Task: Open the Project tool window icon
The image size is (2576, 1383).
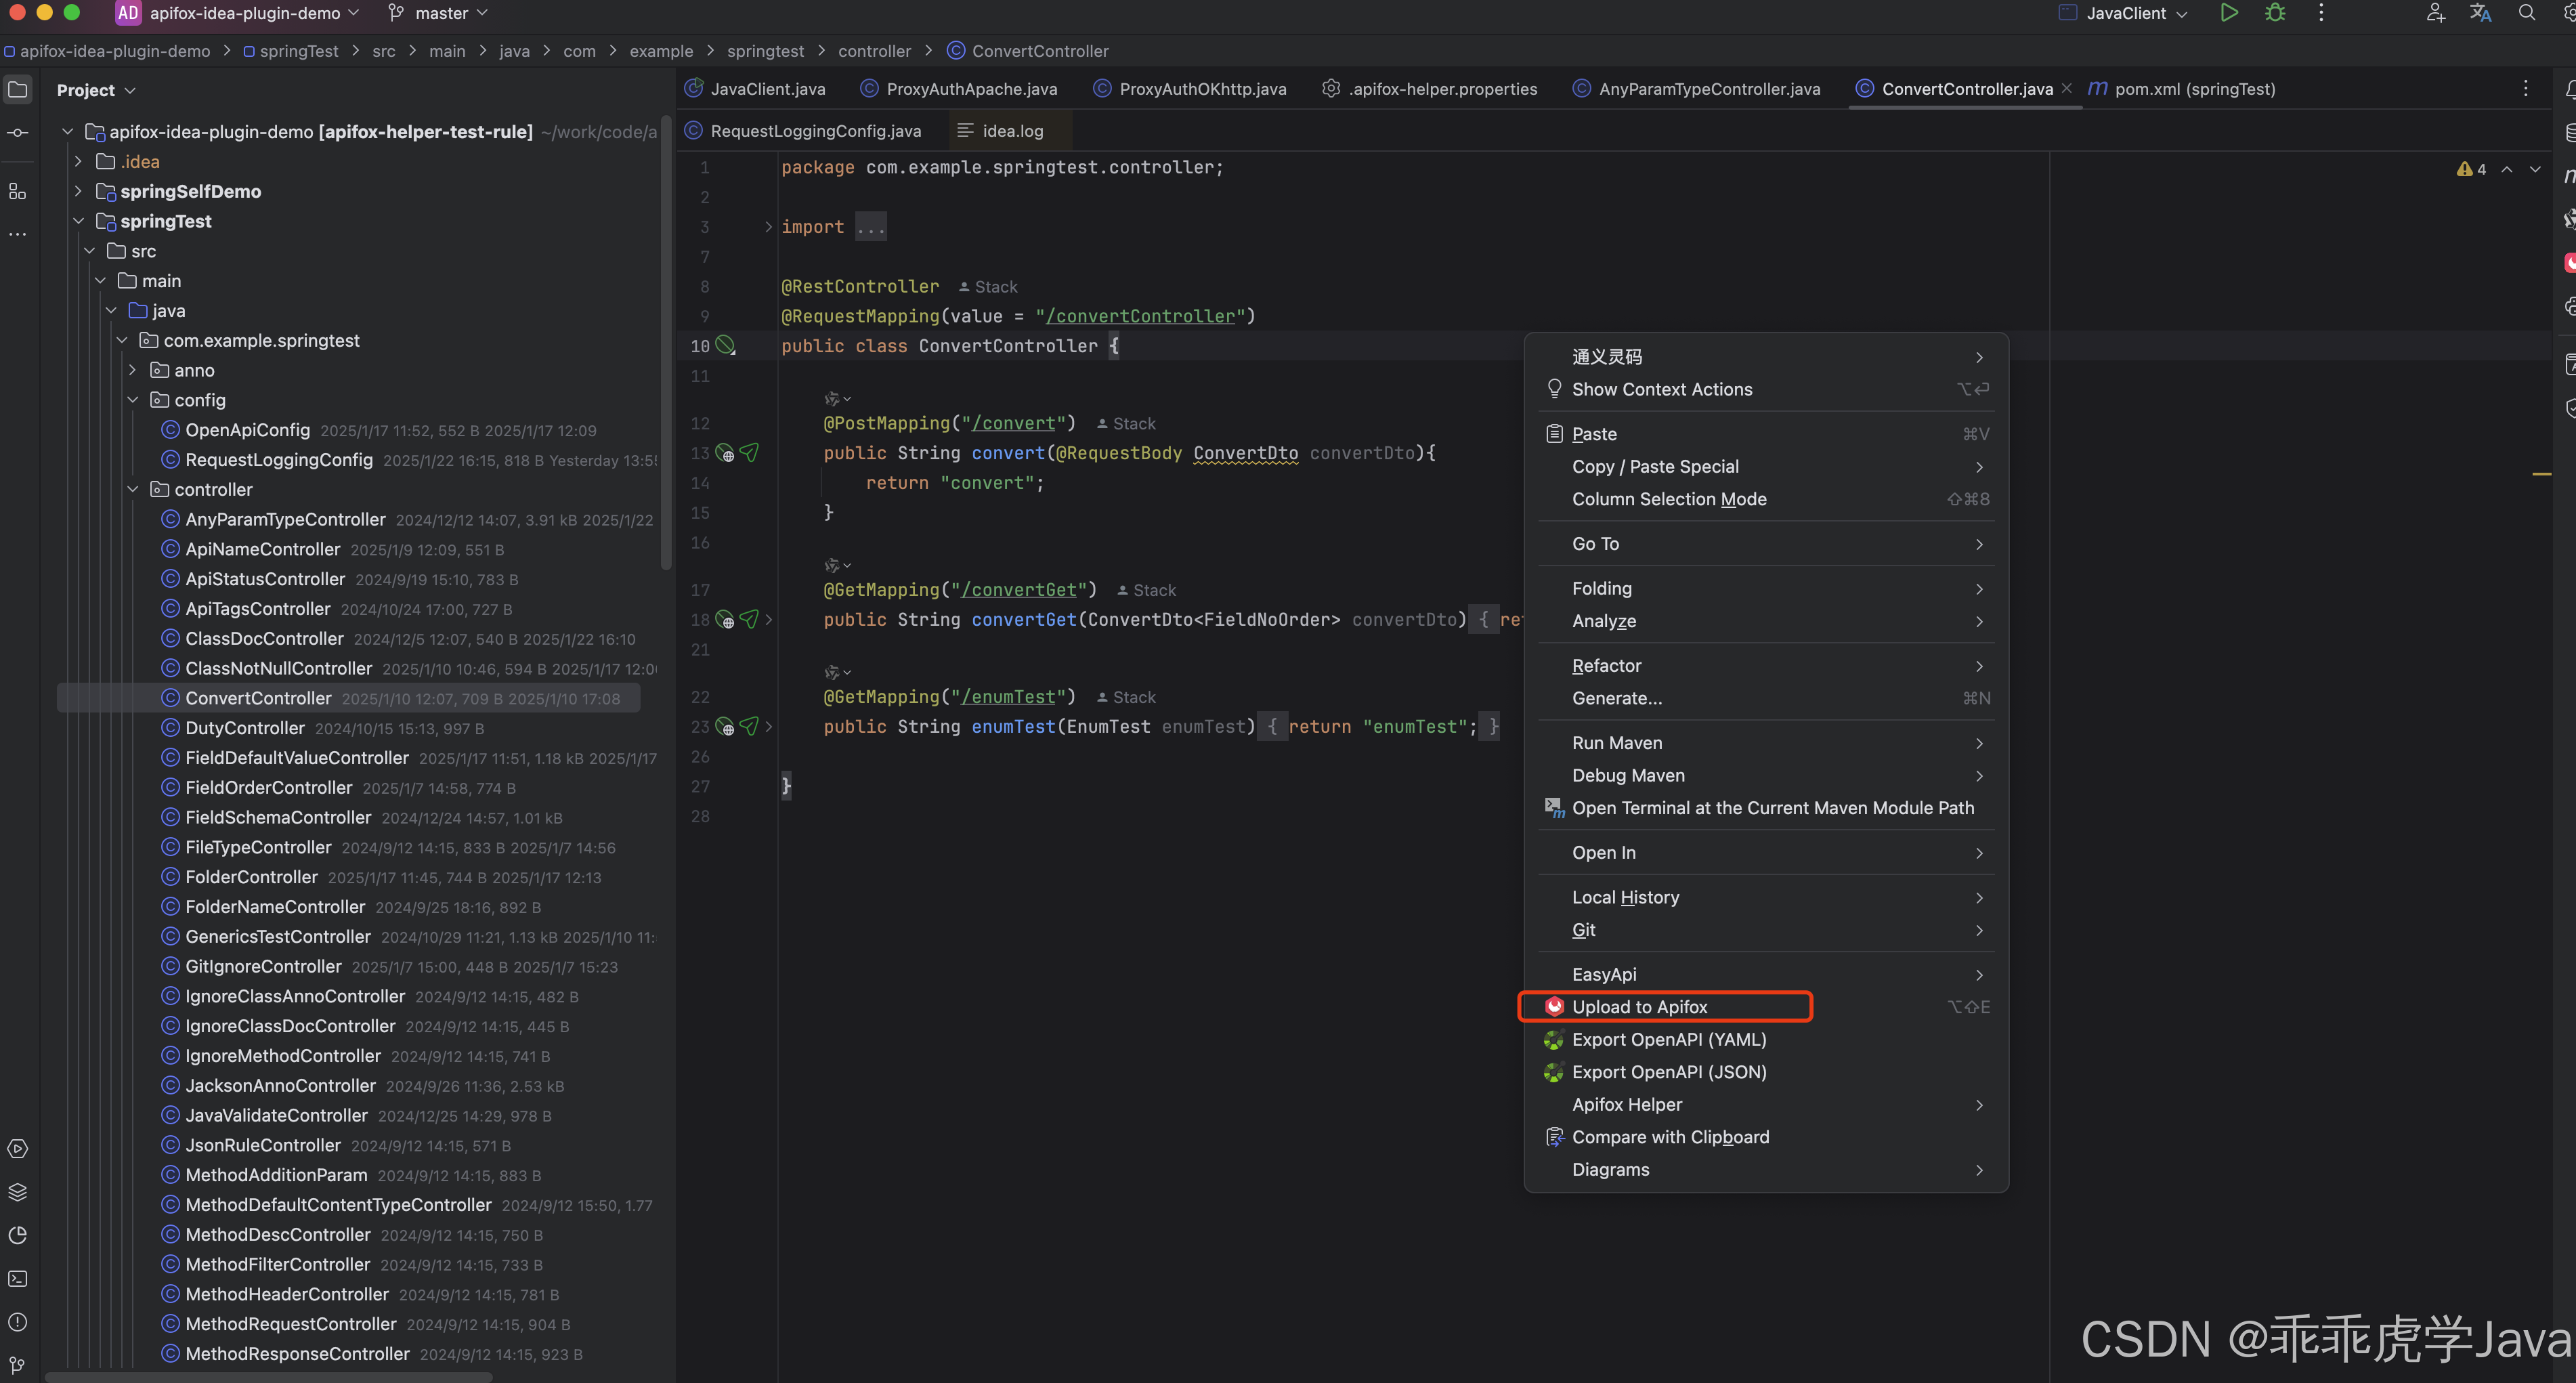Action: (x=18, y=89)
